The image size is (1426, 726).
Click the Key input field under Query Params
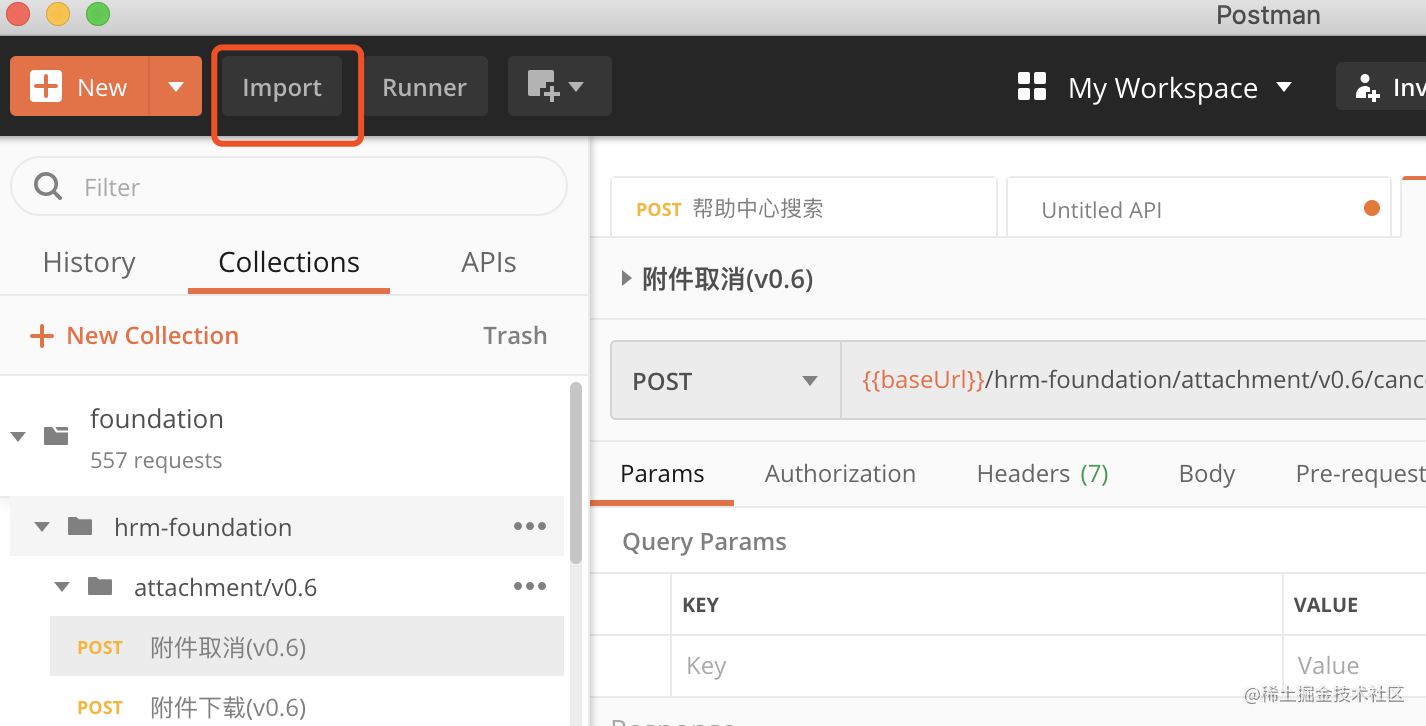pos(900,665)
